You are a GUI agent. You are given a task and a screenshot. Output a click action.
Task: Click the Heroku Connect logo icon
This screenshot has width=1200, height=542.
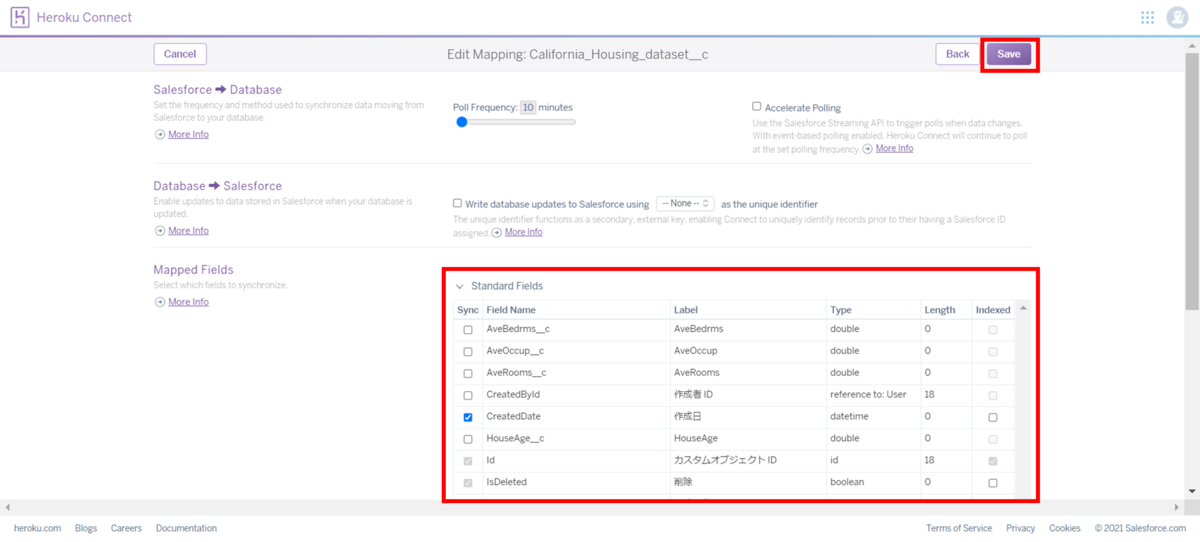tap(20, 18)
